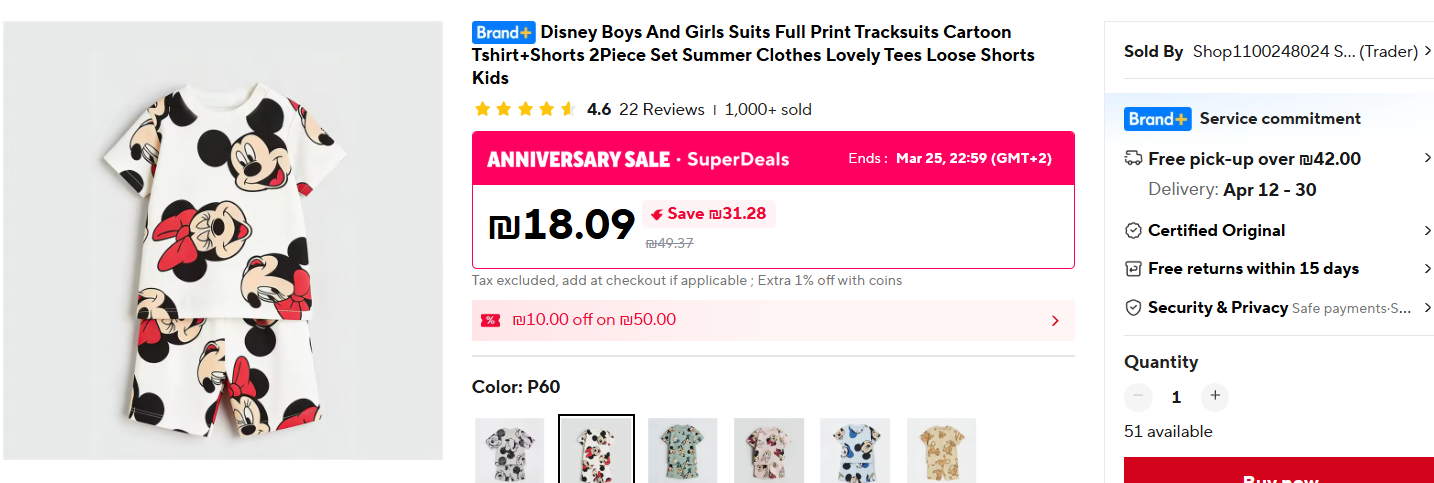Select the blue Mickey outfit variant
Viewport: 1434px width, 483px height.
pyautogui.click(x=855, y=450)
